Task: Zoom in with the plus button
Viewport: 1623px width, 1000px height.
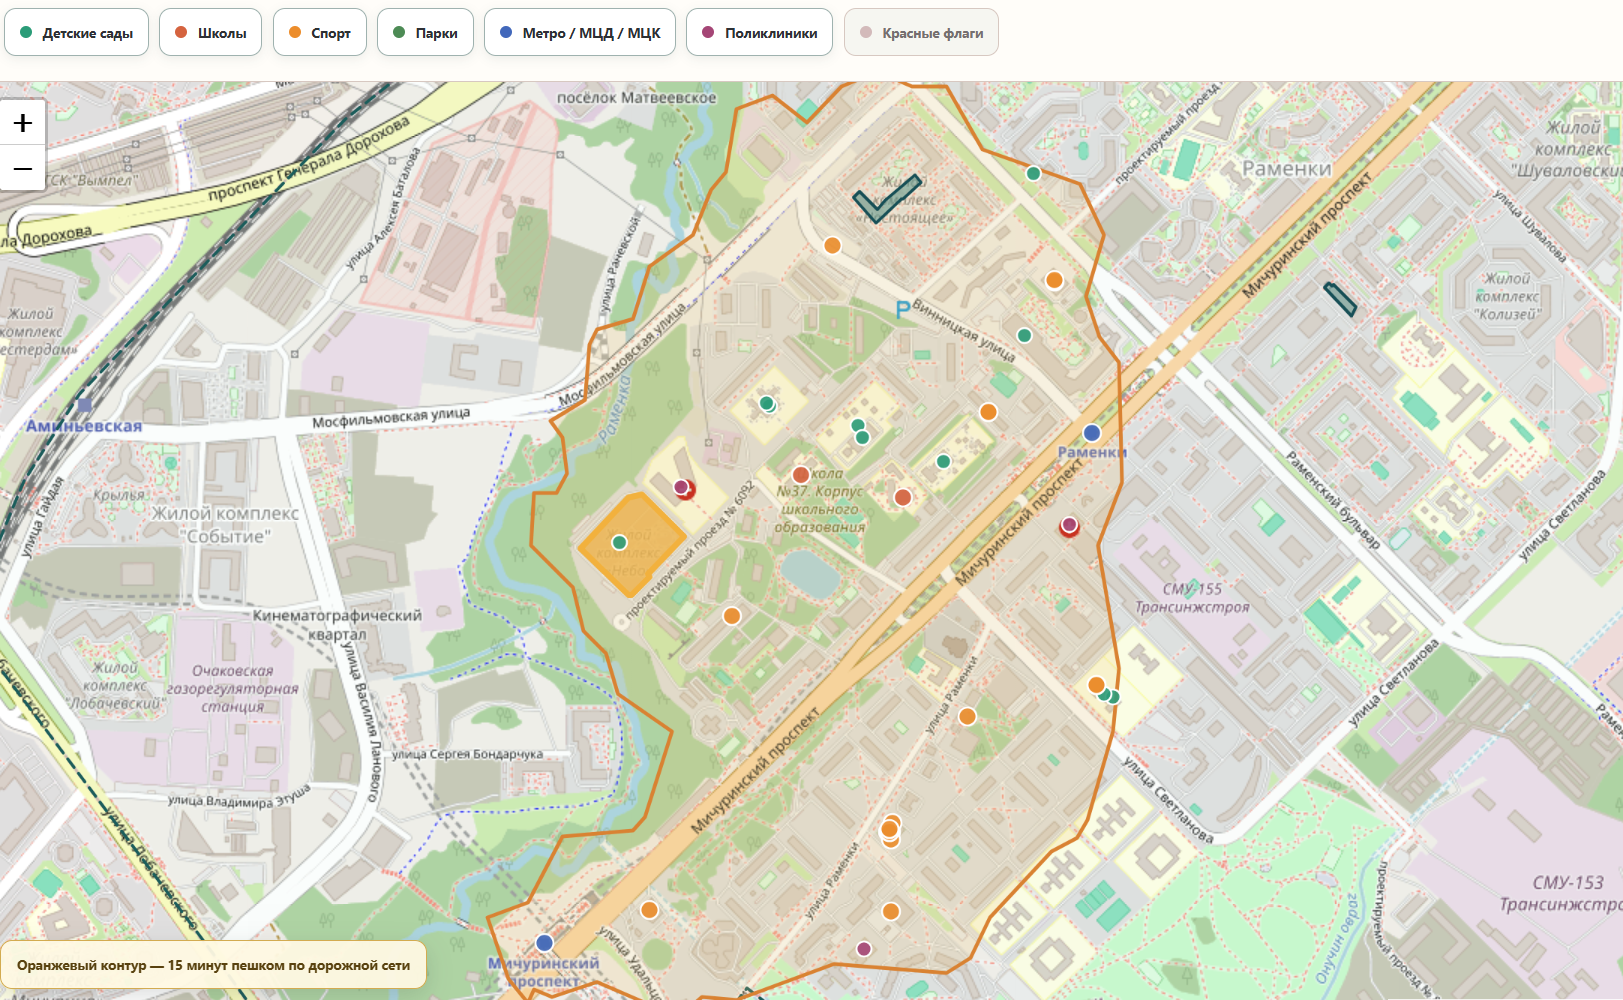Action: (x=23, y=123)
